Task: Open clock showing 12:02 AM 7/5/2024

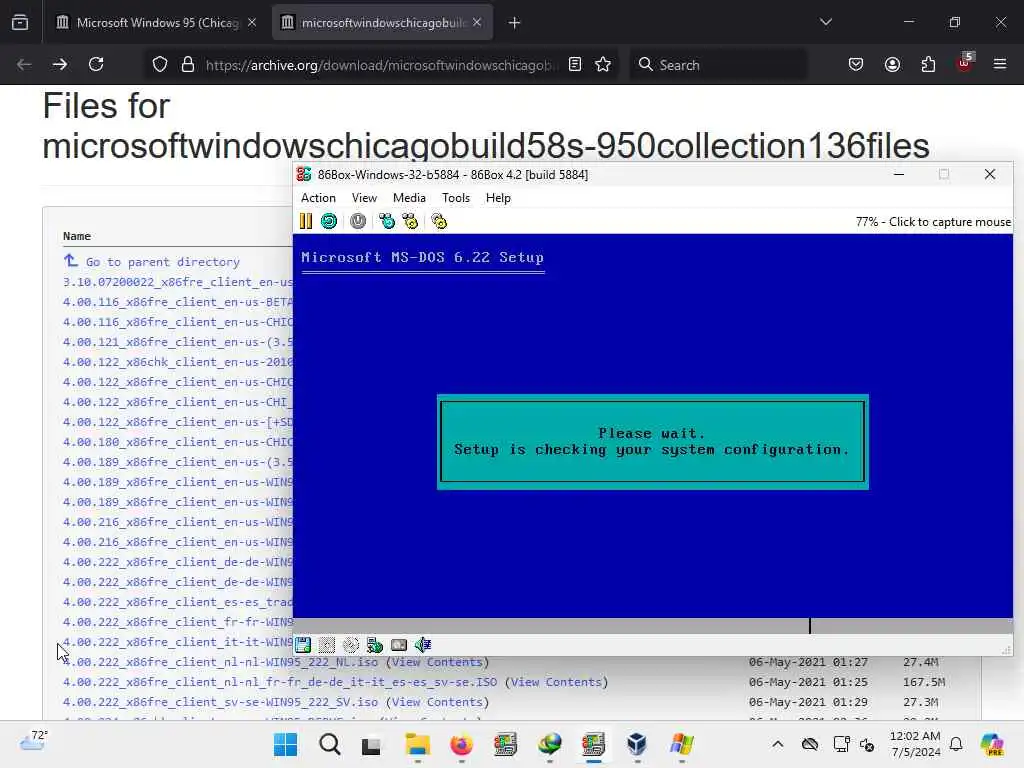Action: [915, 744]
